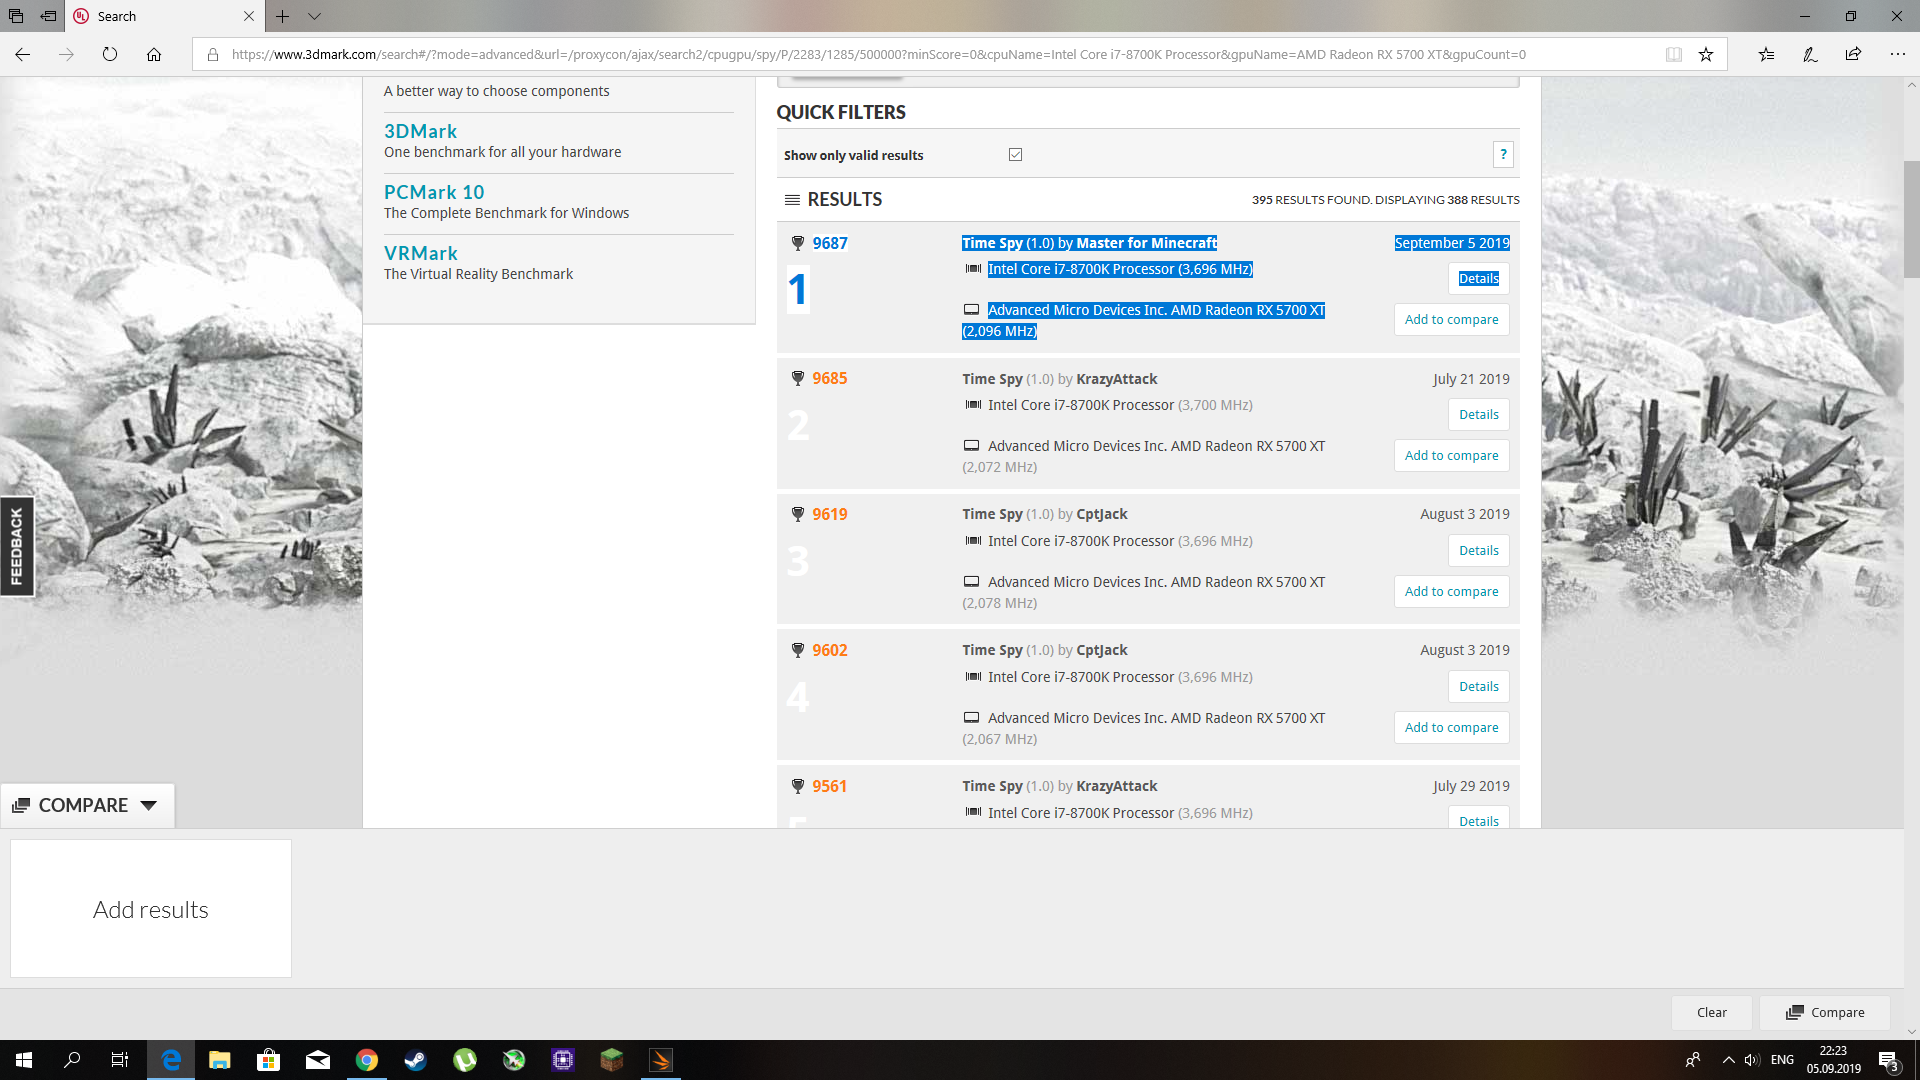Click Details for KrazyAttack 9685 result
The height and width of the screenshot is (1080, 1920).
pos(1478,414)
